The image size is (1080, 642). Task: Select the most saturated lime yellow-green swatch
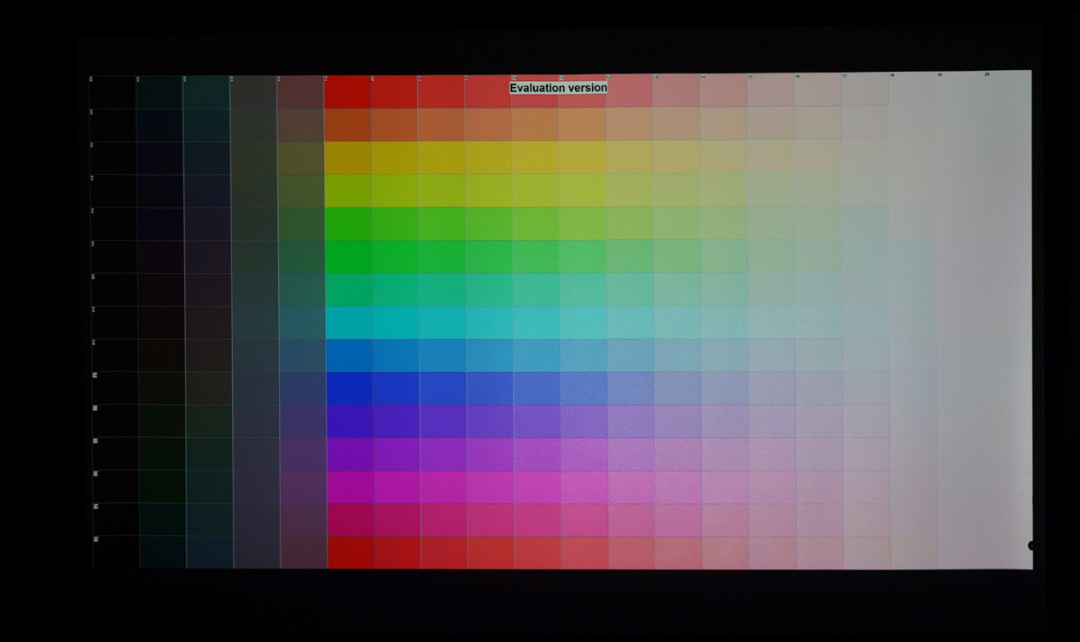[x=347, y=191]
